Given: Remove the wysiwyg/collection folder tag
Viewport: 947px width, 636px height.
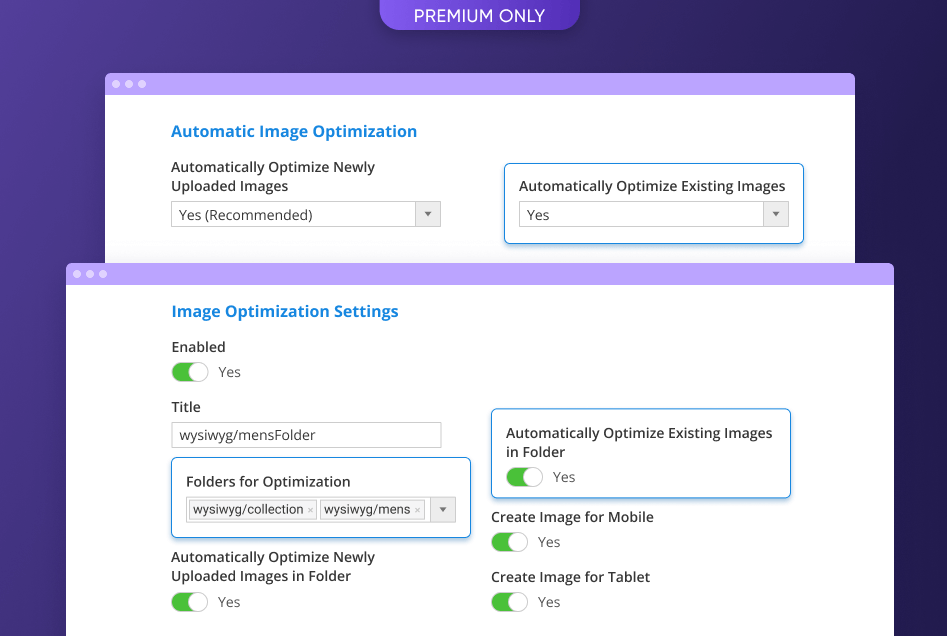Looking at the screenshot, I should pos(310,510).
